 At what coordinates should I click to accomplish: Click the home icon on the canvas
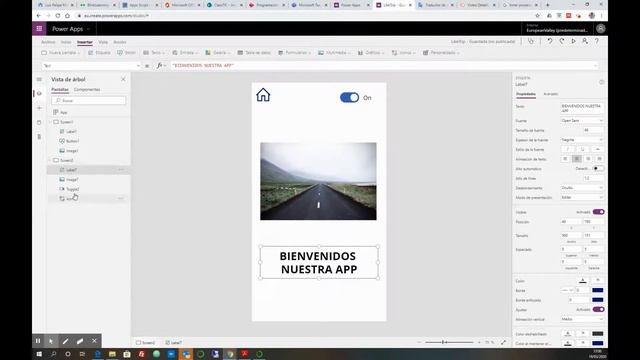pyautogui.click(x=263, y=95)
